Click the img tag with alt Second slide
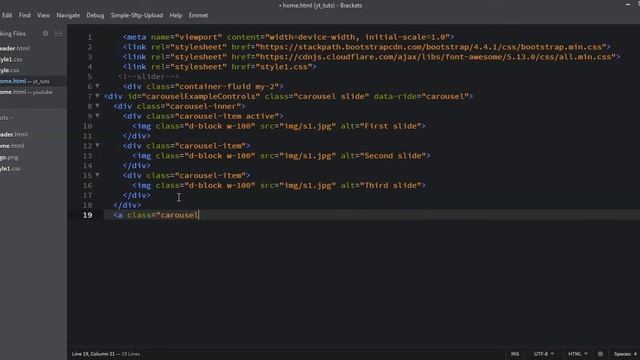Screen dimensions: 640x360 281,156
